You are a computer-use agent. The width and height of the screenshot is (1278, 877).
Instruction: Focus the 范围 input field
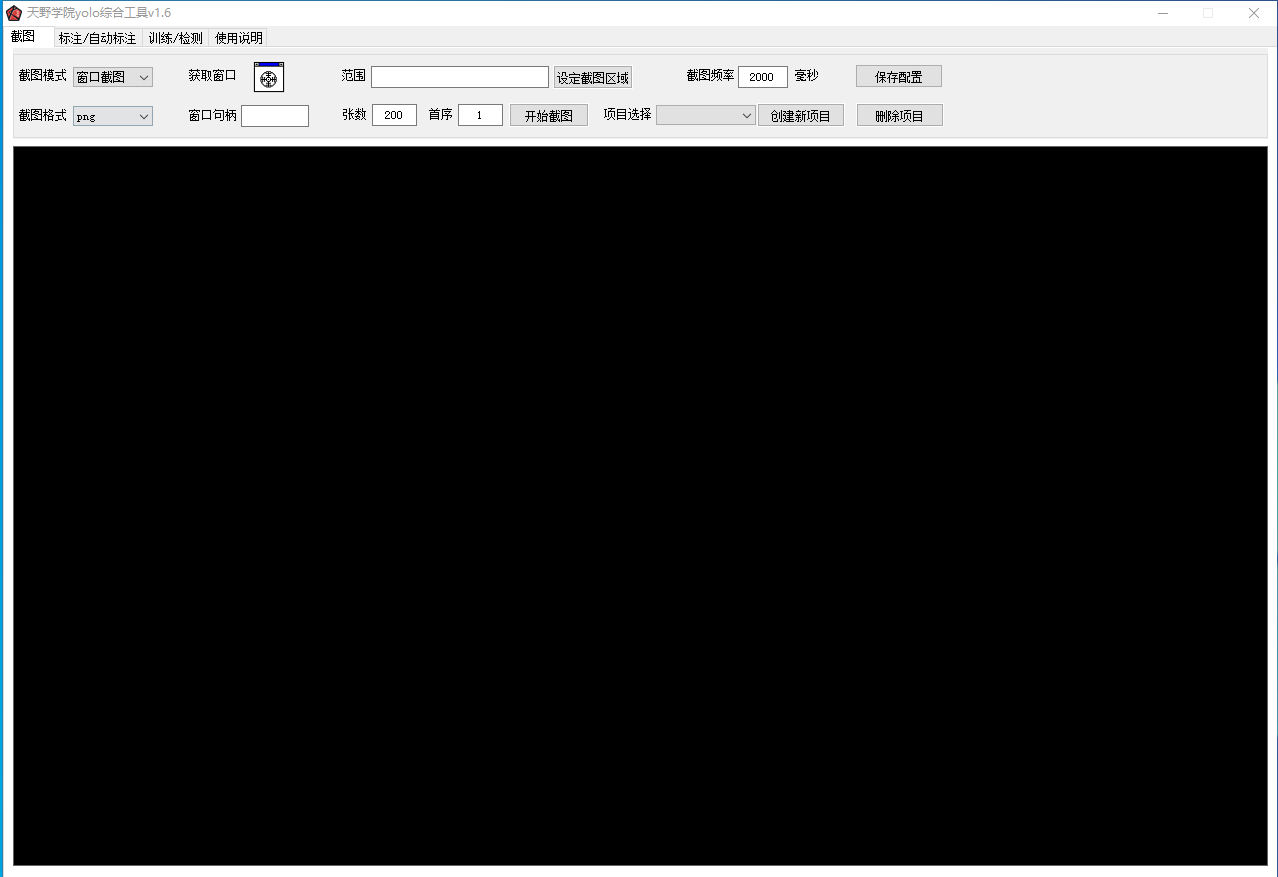pyautogui.click(x=460, y=77)
